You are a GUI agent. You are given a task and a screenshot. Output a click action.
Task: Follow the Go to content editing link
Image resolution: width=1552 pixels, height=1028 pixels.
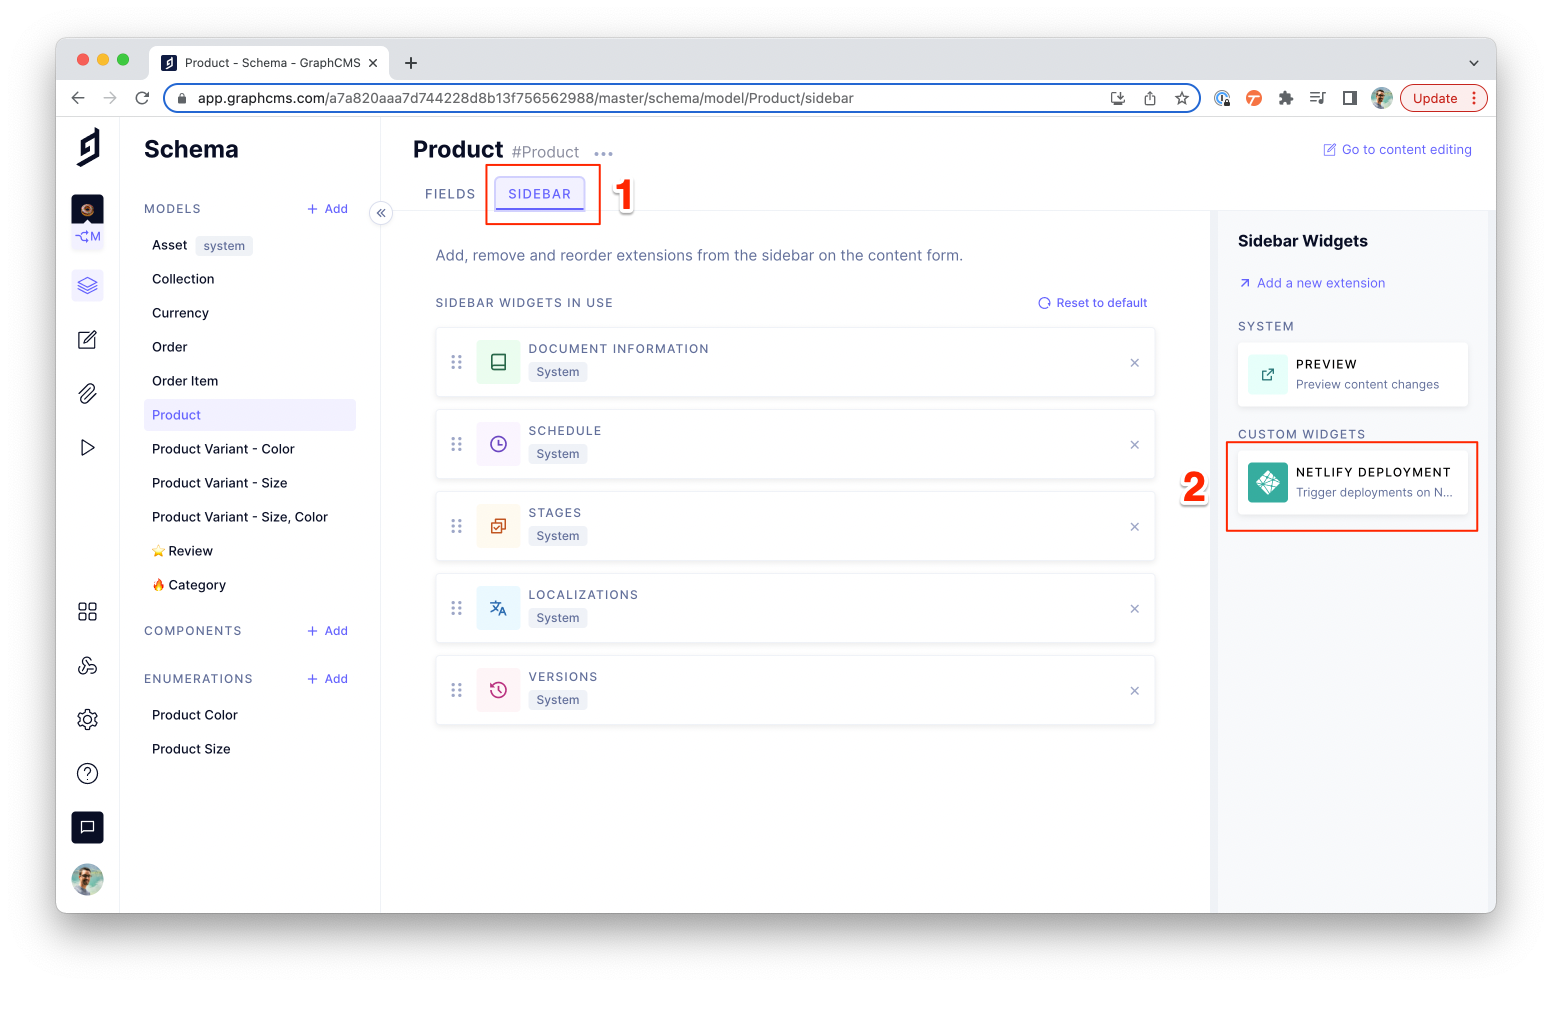click(x=1397, y=150)
